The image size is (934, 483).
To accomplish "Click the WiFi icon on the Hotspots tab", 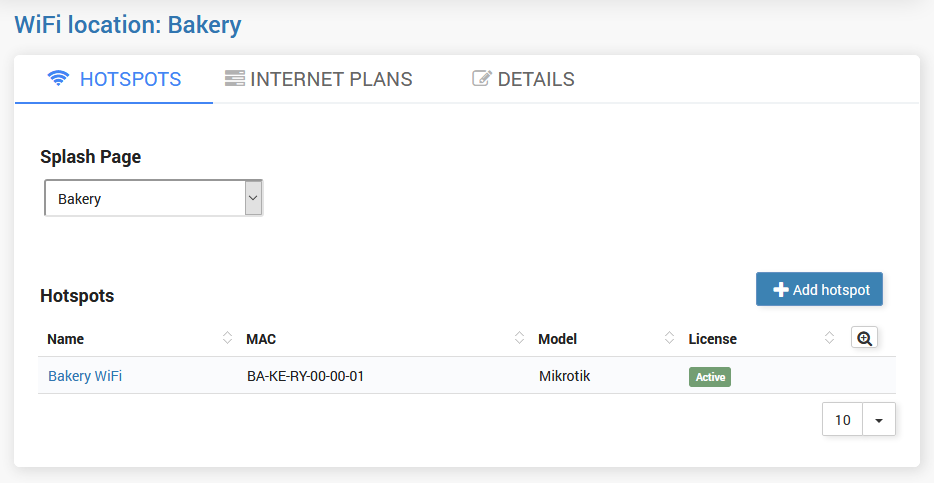I will coord(58,79).
